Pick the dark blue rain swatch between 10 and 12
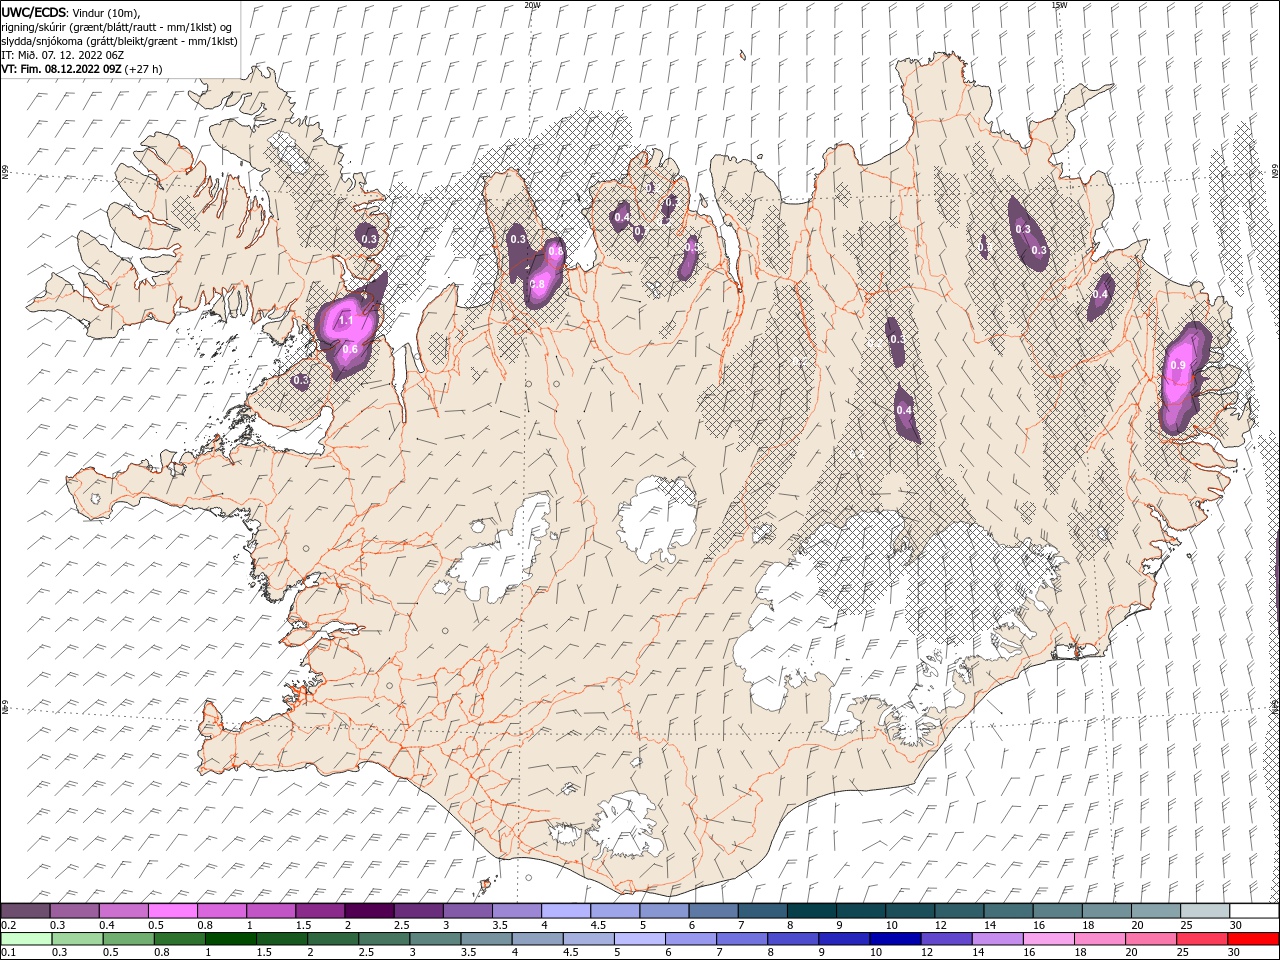Viewport: 1280px width, 960px height. click(894, 939)
